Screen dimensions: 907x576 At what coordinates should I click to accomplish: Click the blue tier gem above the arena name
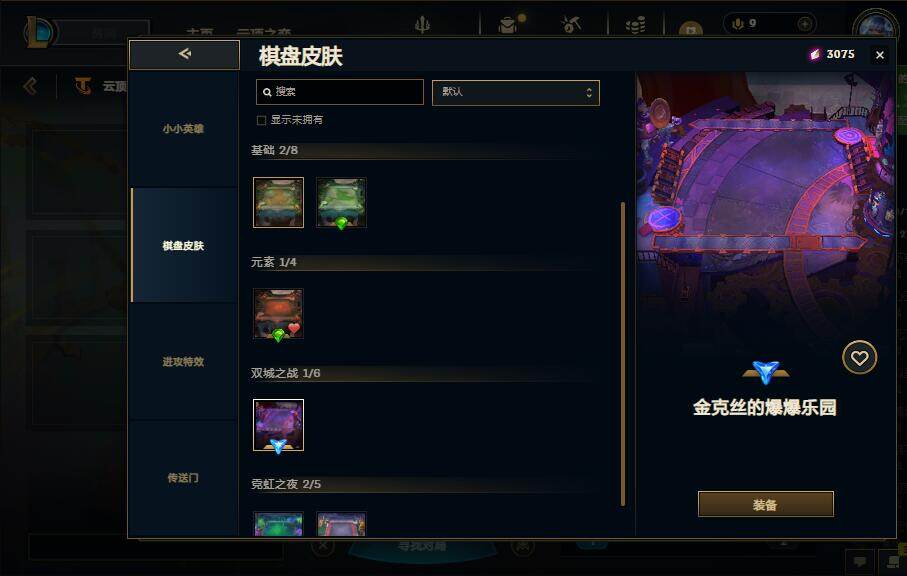pos(766,372)
